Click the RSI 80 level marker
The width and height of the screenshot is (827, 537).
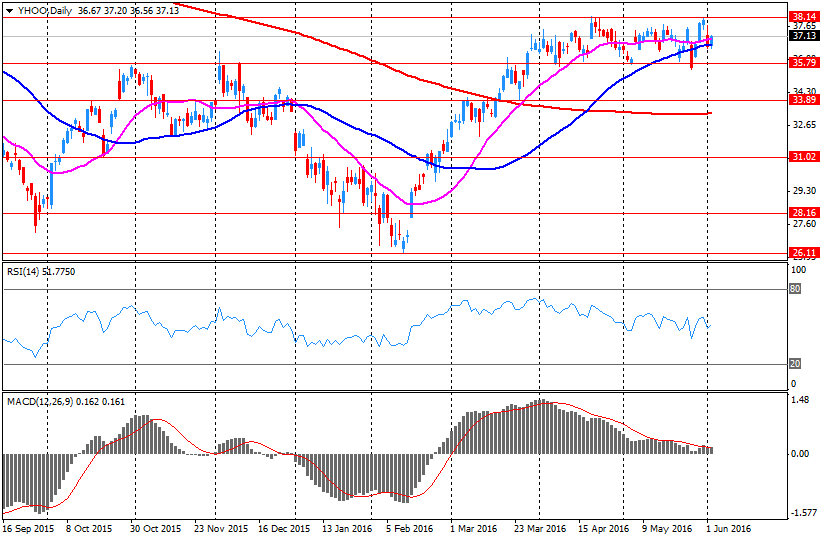[x=797, y=289]
